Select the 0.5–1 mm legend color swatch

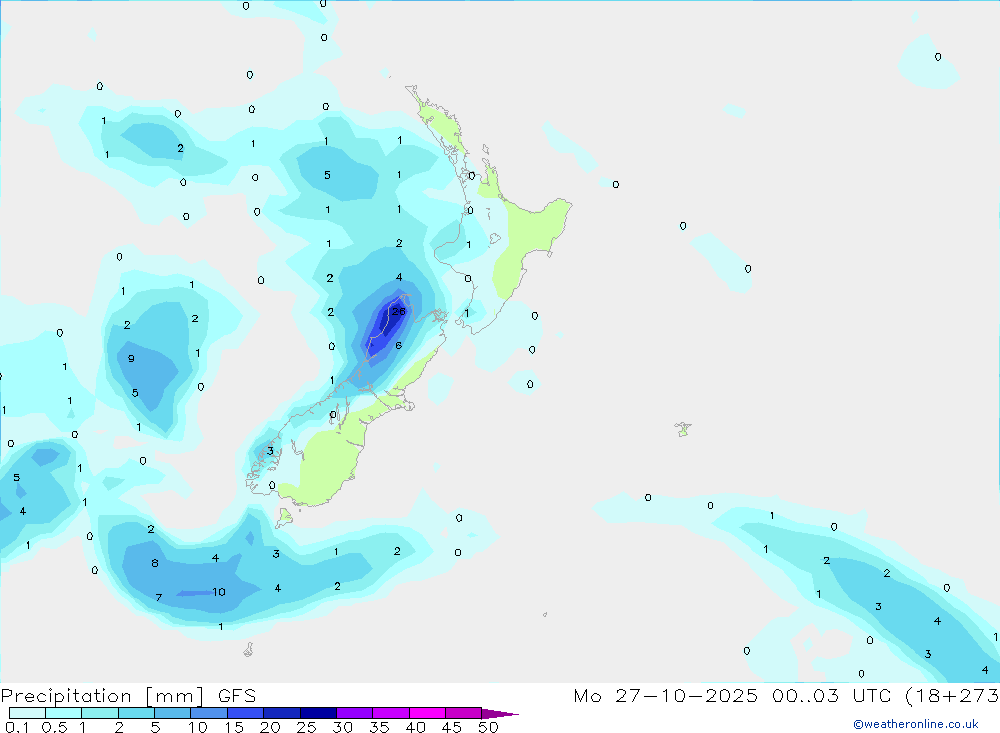[x=63, y=713]
